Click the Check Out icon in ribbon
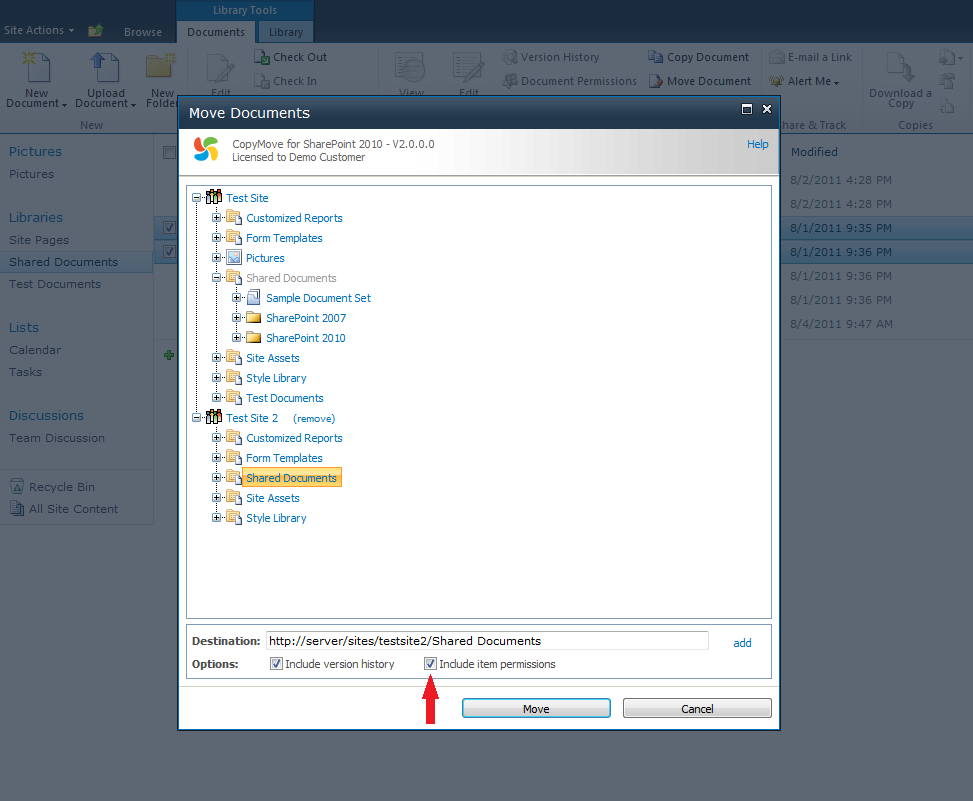The image size is (973, 801). [262, 57]
